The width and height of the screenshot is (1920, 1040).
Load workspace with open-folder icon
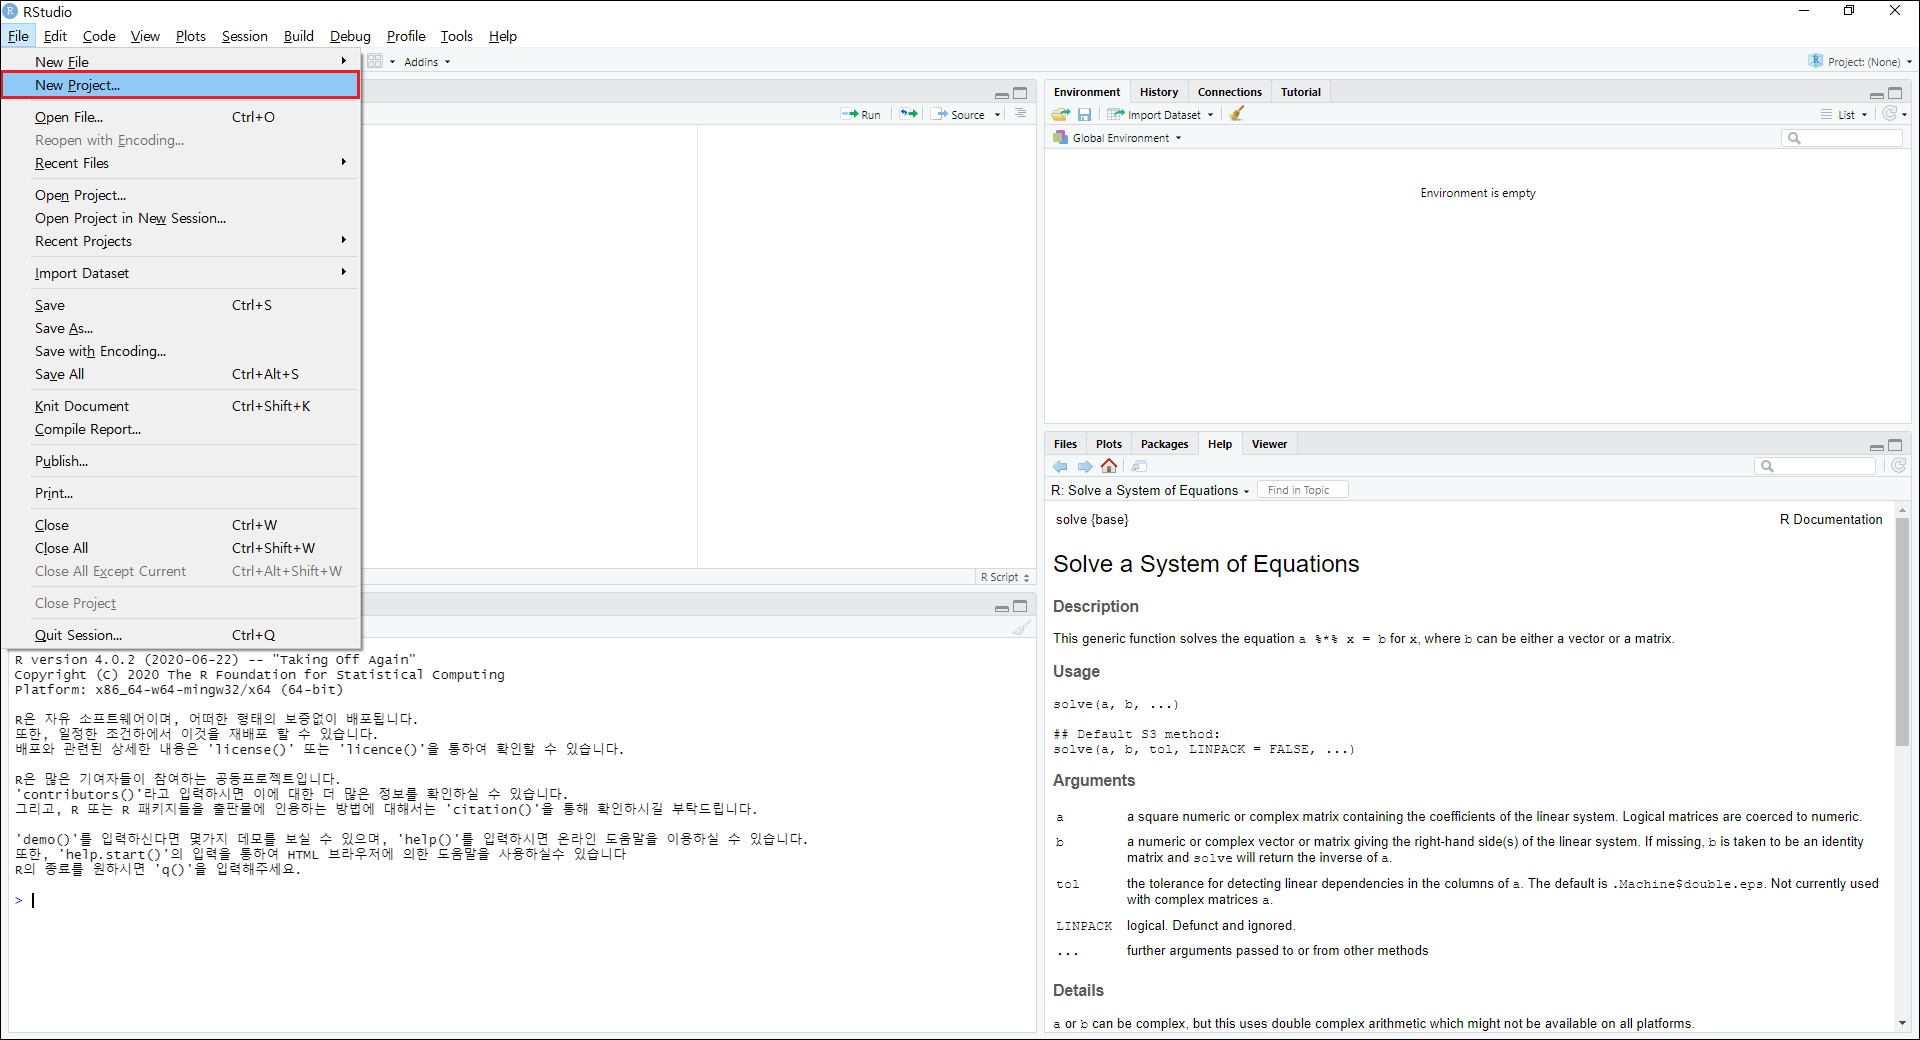1061,114
